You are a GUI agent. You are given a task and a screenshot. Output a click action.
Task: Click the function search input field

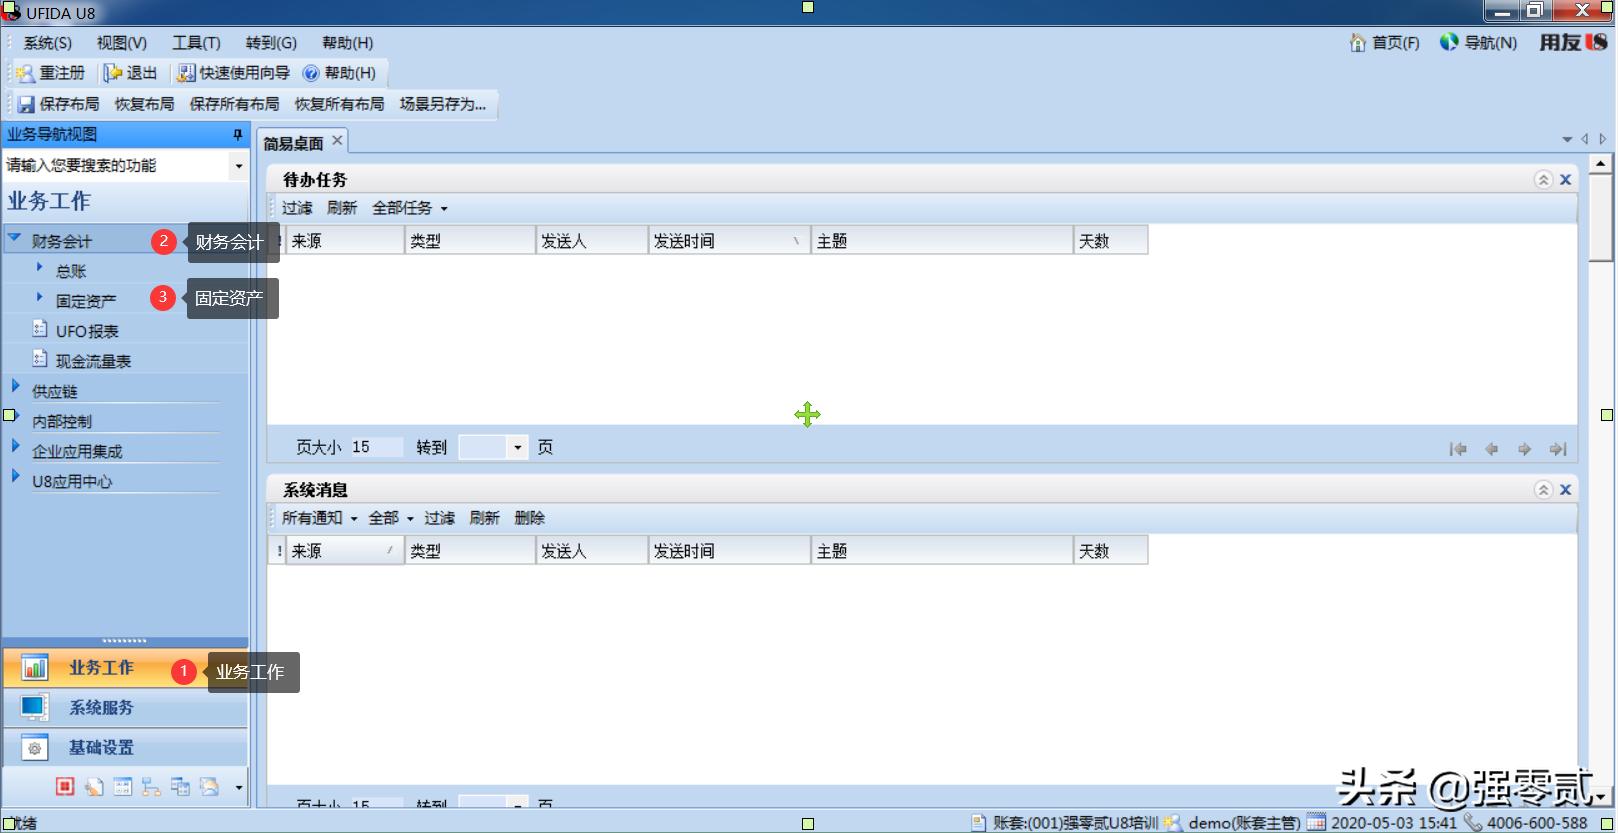point(116,166)
